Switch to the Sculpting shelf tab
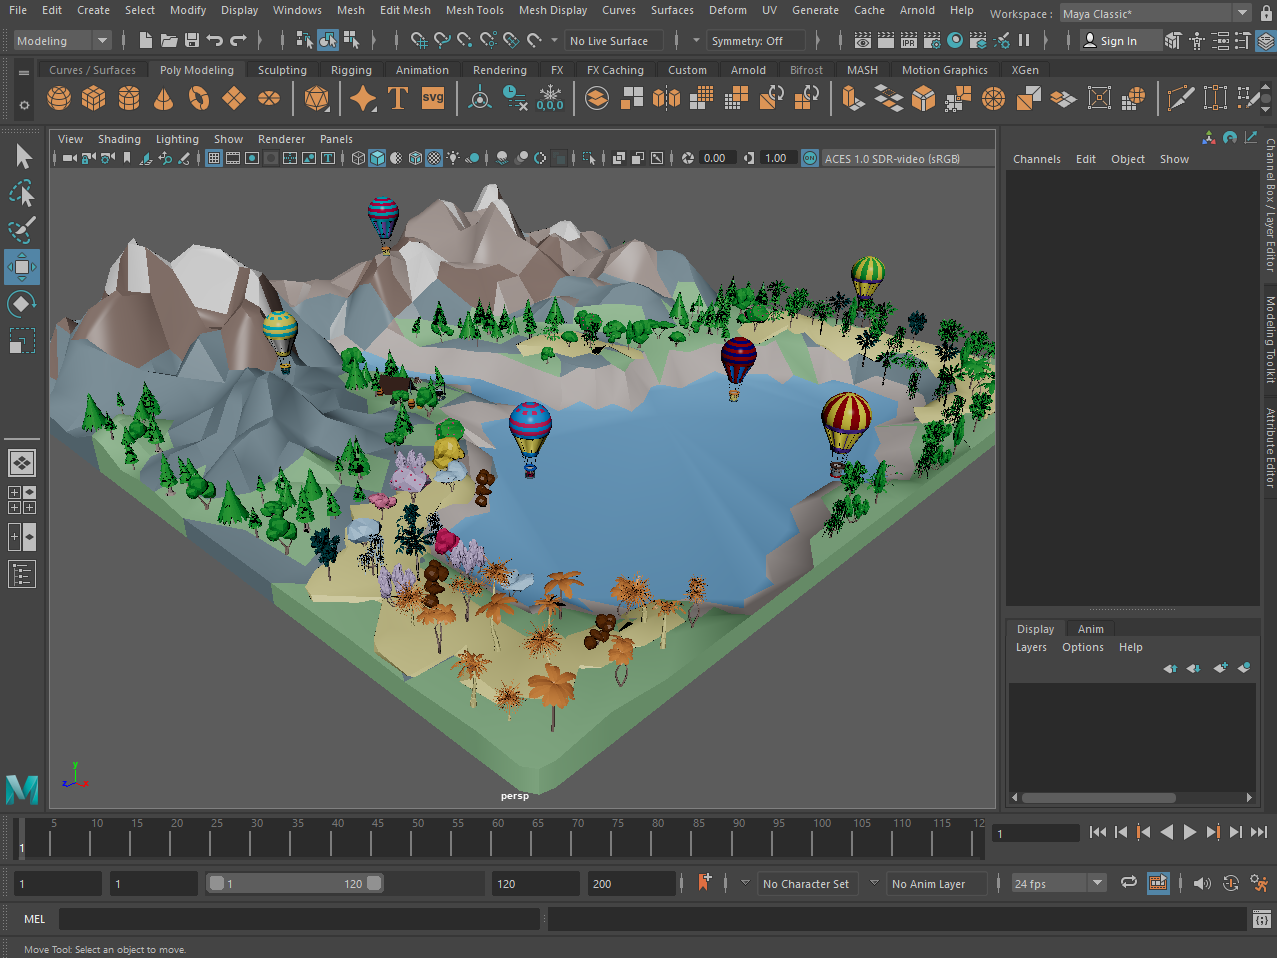This screenshot has width=1277, height=958. coord(282,70)
